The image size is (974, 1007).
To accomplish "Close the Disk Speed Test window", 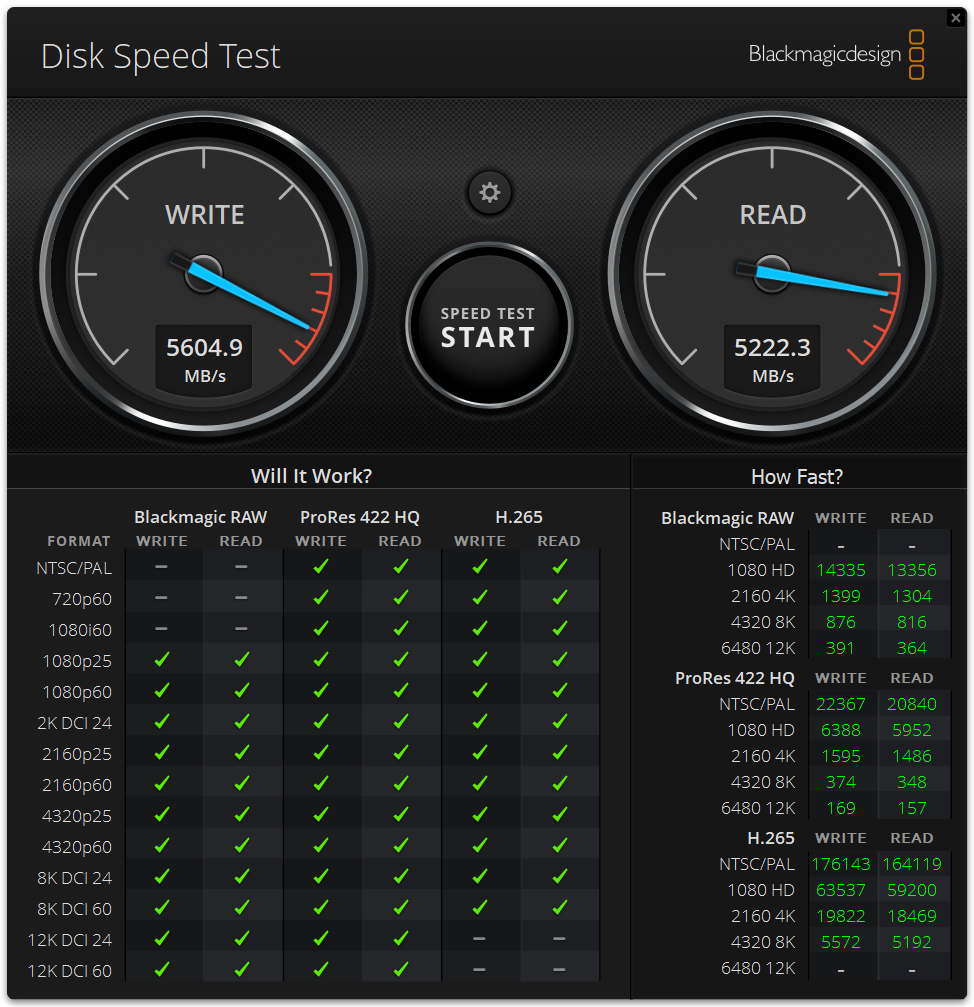I will point(956,18).
